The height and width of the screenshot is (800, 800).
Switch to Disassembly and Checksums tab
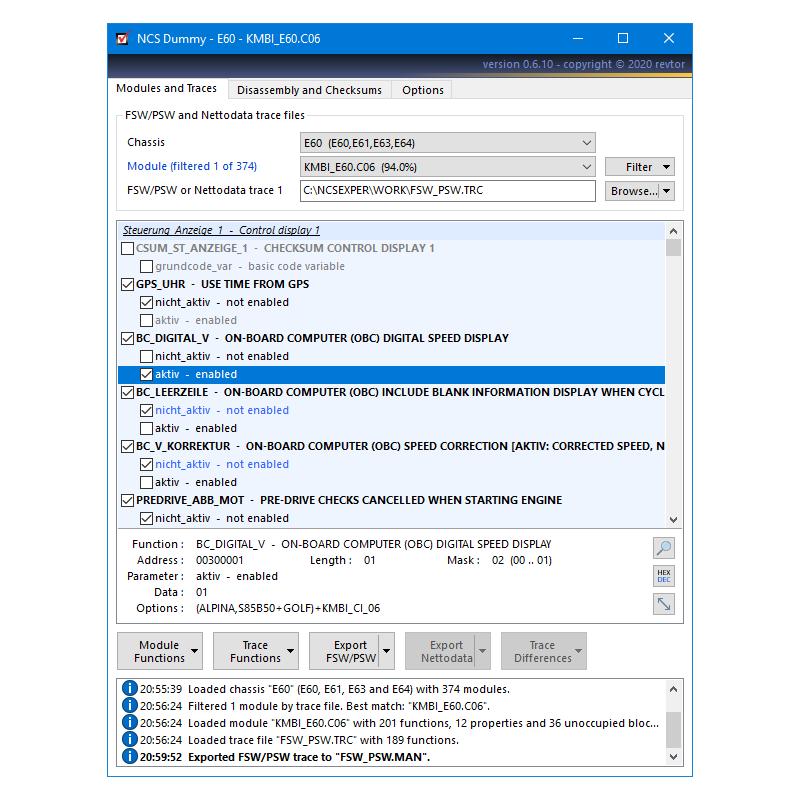click(309, 90)
